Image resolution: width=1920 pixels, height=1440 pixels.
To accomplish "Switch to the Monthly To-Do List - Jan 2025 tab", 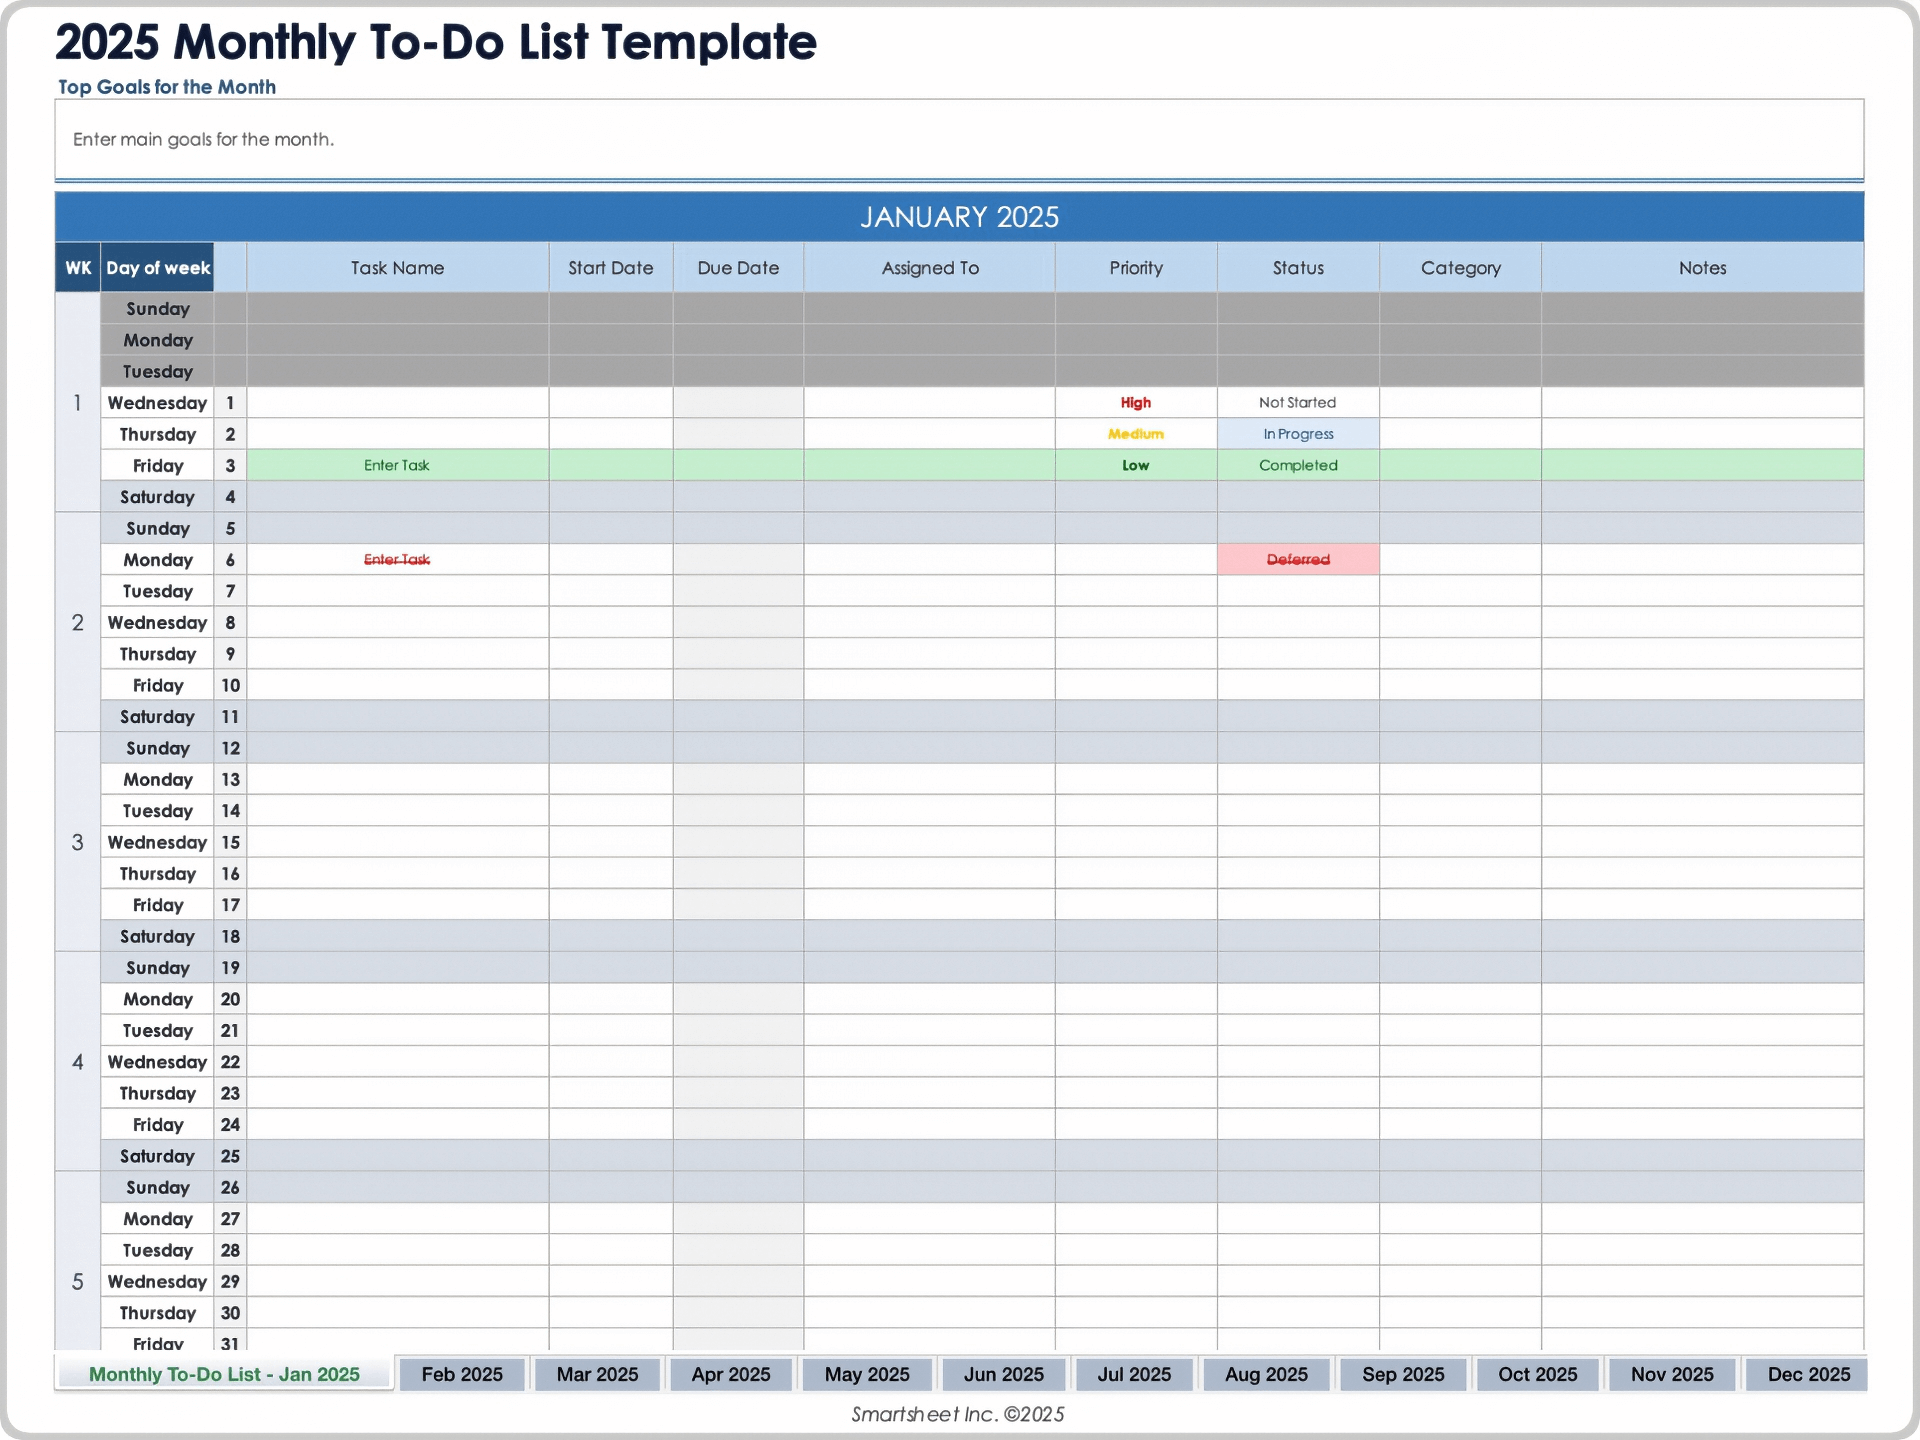I will (223, 1374).
